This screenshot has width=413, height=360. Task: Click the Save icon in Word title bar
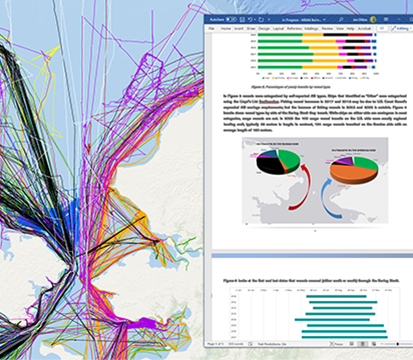click(242, 20)
